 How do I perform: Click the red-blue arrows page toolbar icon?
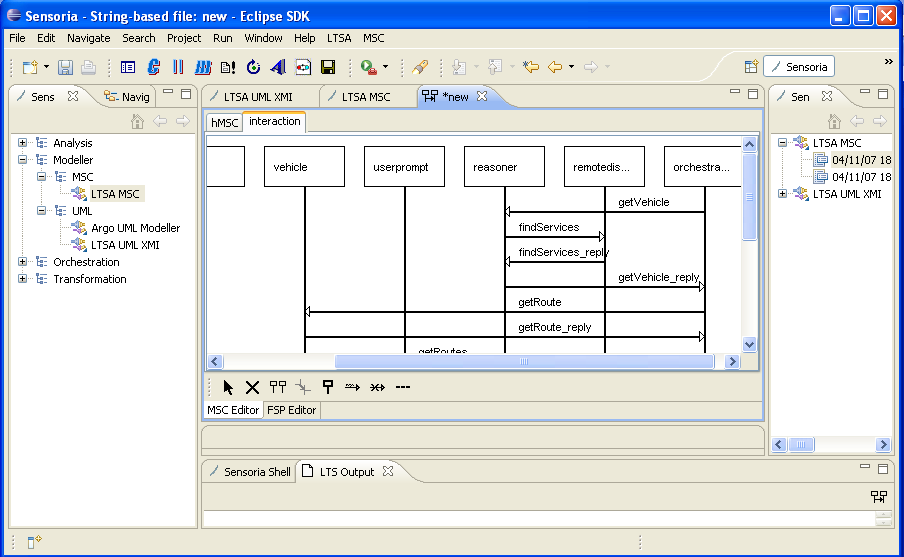coord(303,67)
